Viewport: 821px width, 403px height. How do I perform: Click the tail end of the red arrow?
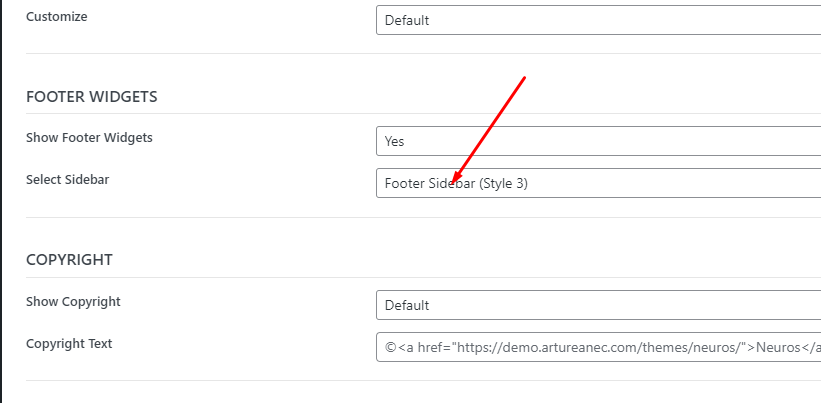[x=524, y=79]
